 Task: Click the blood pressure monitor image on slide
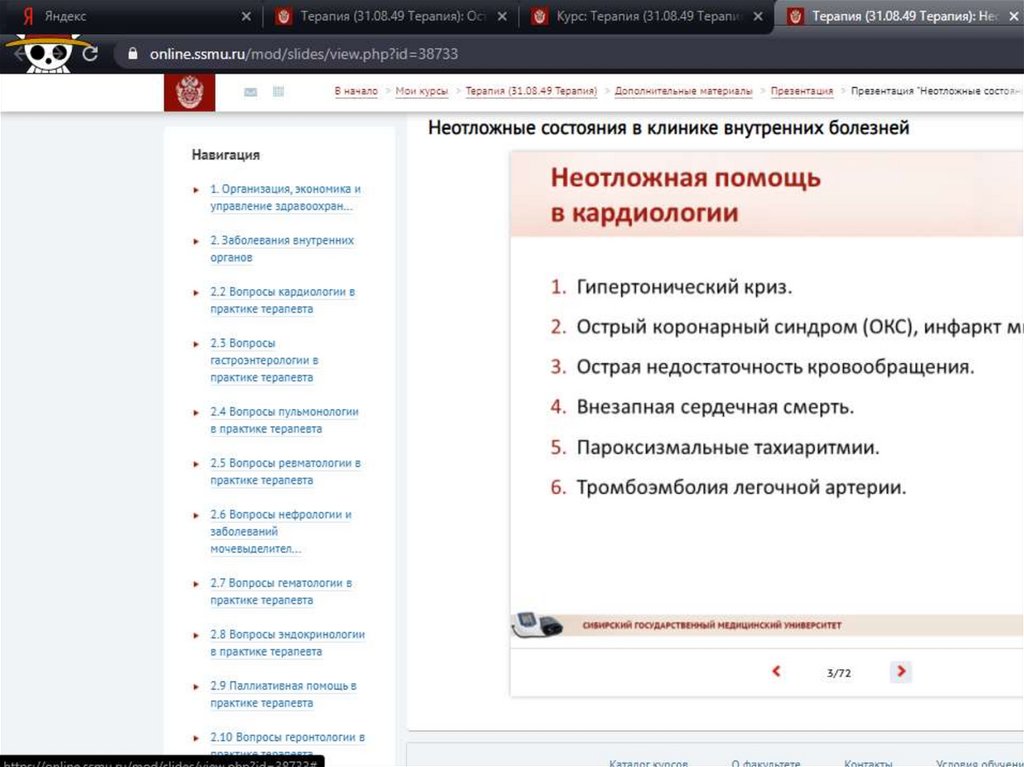pyautogui.click(x=536, y=625)
